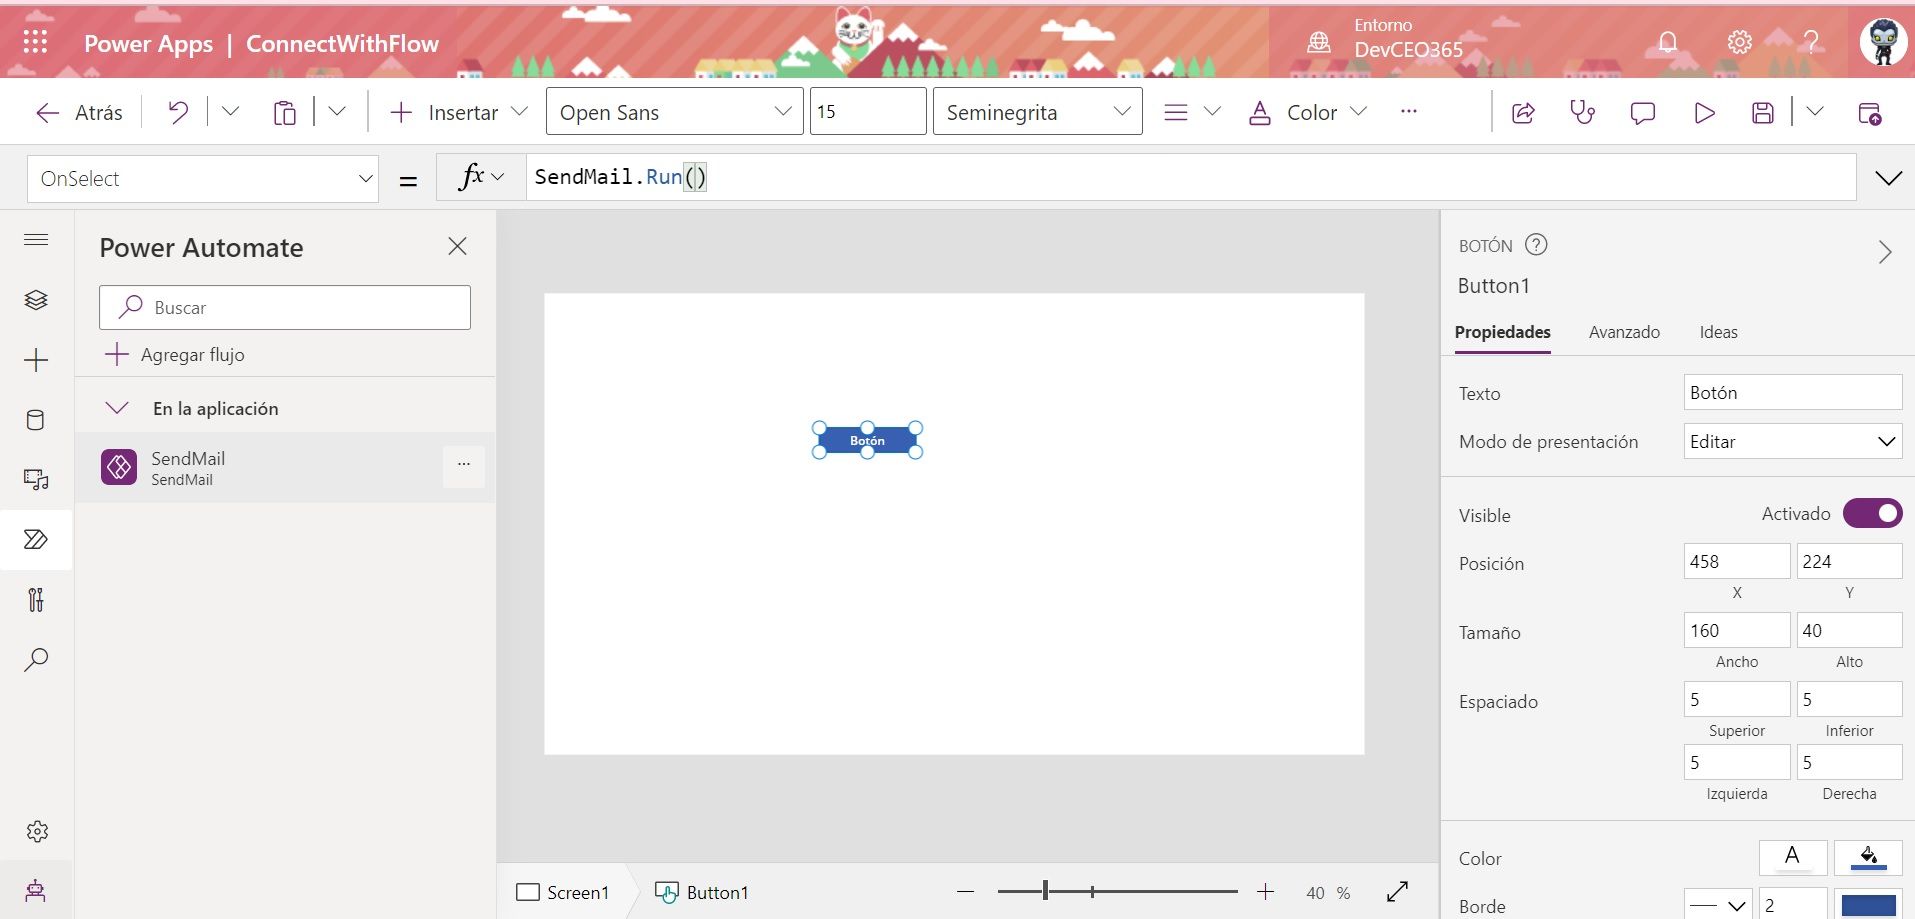Click the Publish icon

[x=1869, y=113]
